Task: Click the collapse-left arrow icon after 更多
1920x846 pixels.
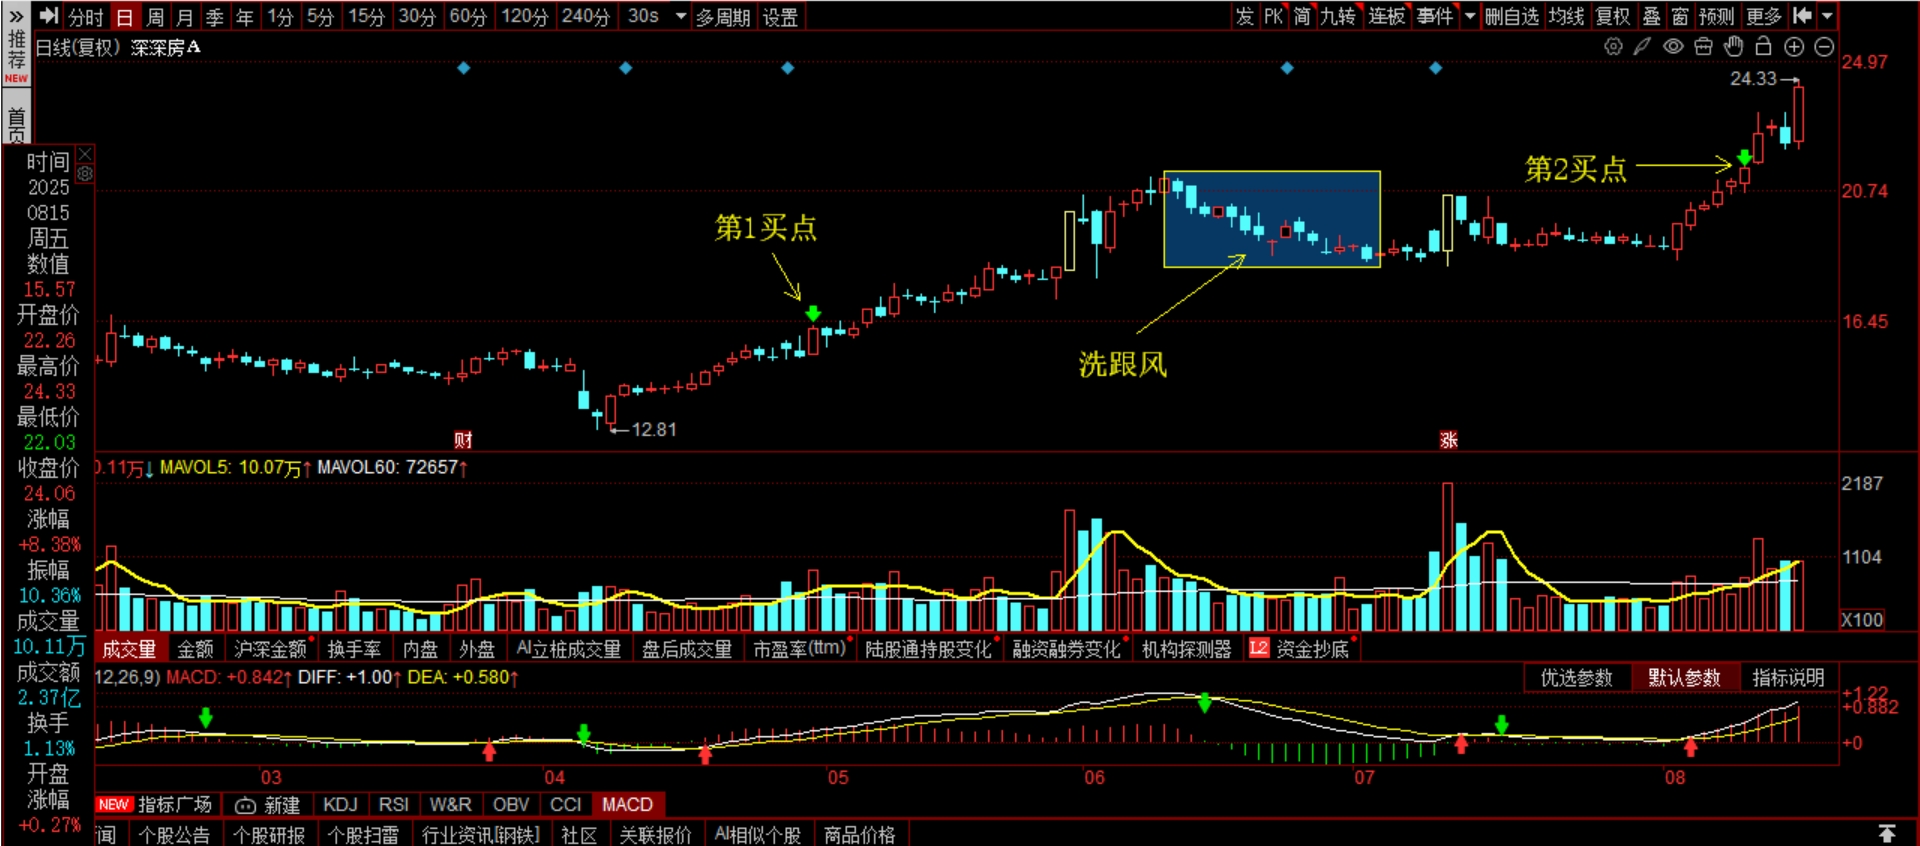Action: coord(1802,15)
